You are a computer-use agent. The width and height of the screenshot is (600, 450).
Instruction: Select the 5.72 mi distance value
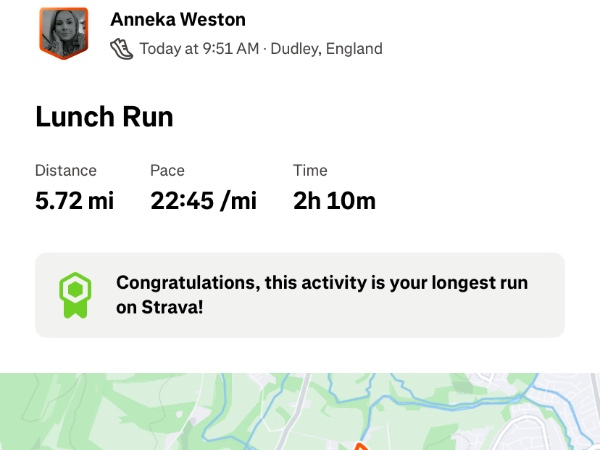point(74,201)
